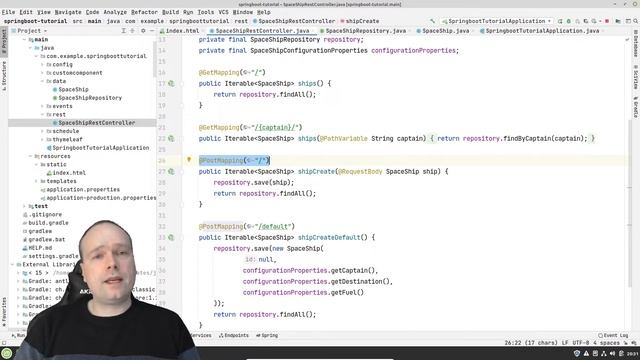Start debugging with the green bug icon

tap(569, 21)
